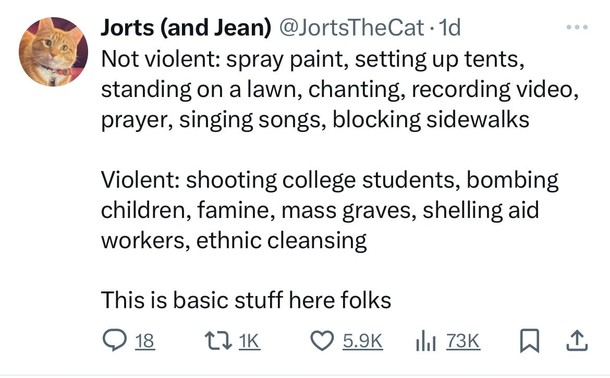Like the tweet with the heart icon
Viewport: 610px width, 378px height.
pos(322,341)
